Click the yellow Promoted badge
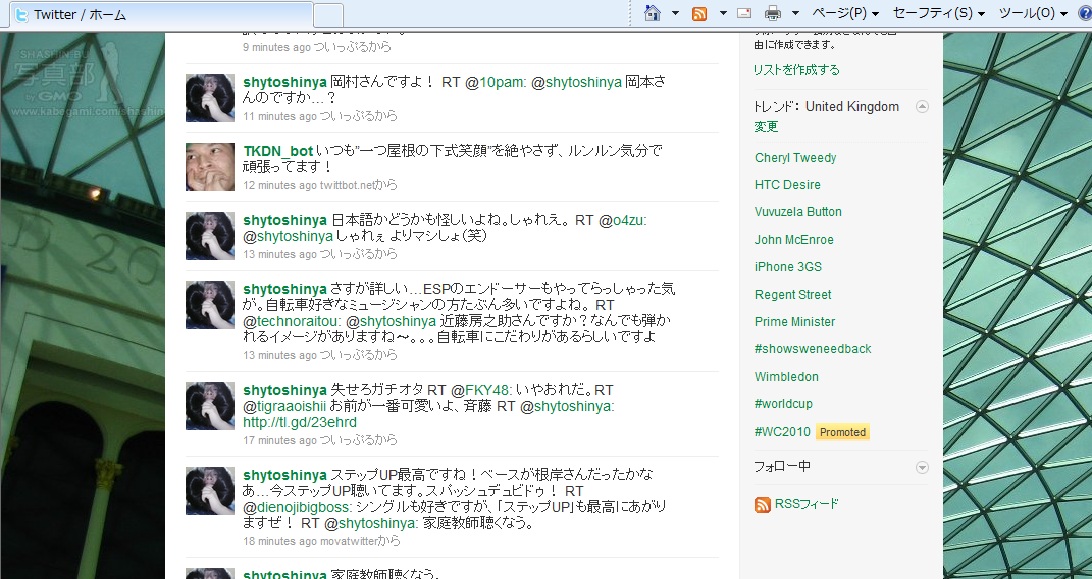 (x=843, y=432)
